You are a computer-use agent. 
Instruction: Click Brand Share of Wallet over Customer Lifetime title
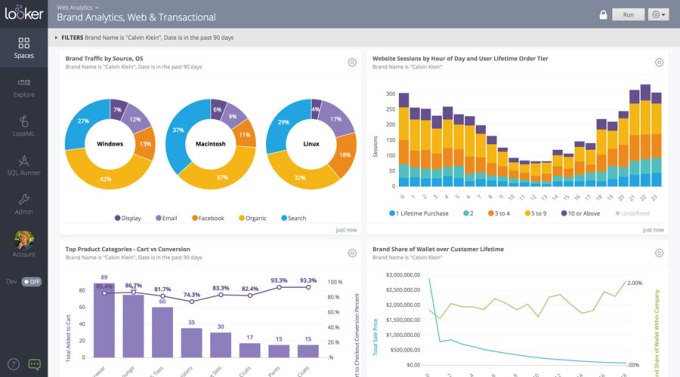(438, 249)
